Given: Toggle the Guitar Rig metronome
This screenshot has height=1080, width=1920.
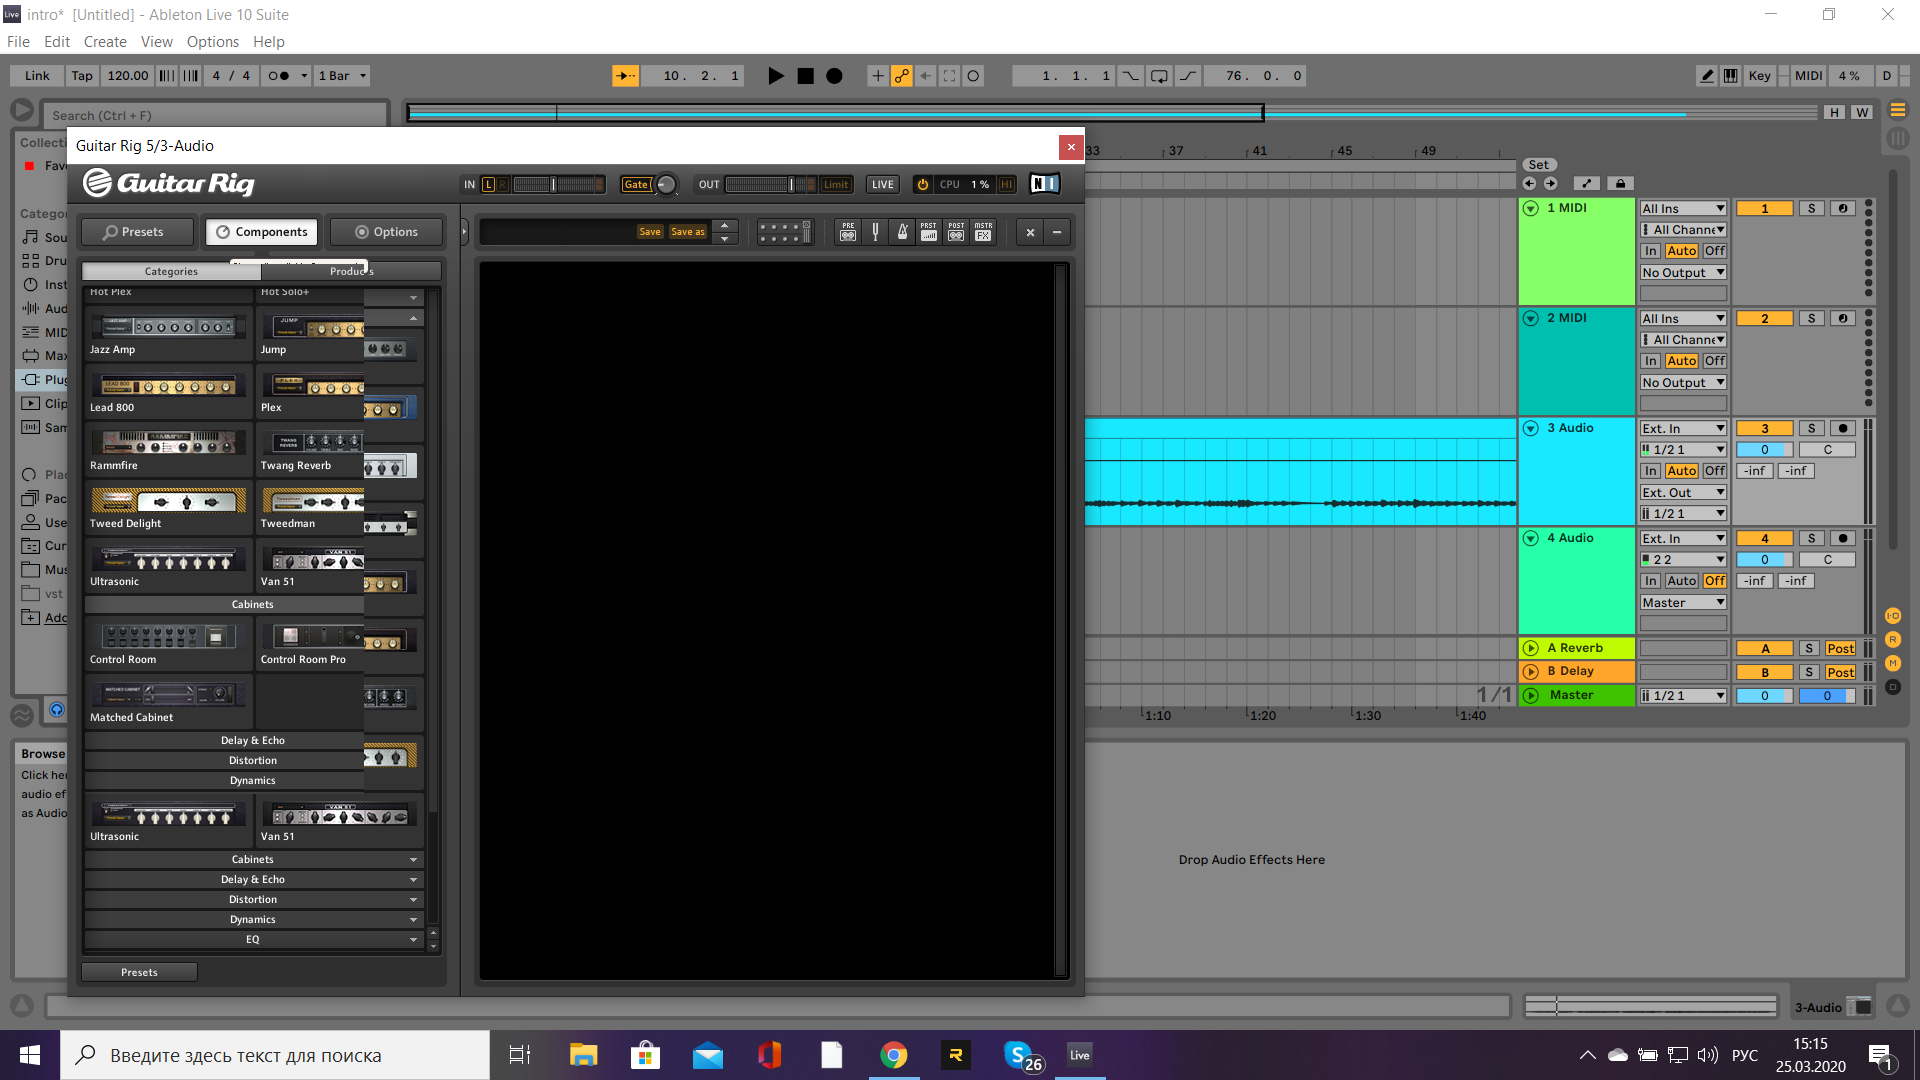Looking at the screenshot, I should [x=902, y=232].
